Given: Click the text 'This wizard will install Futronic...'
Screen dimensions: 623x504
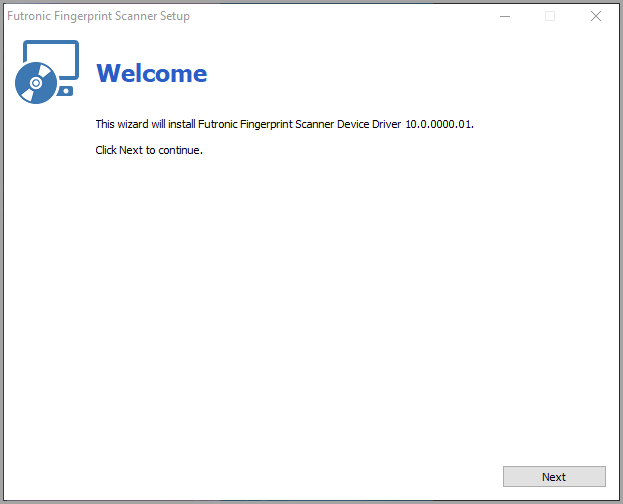Looking at the screenshot, I should click(284, 124).
